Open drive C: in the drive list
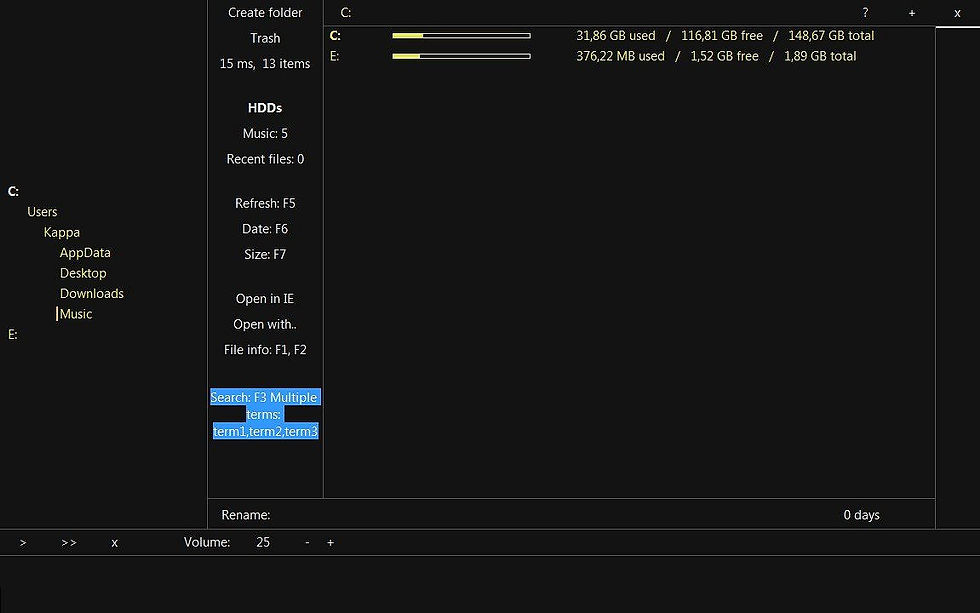The image size is (980, 613). click(x=335, y=36)
